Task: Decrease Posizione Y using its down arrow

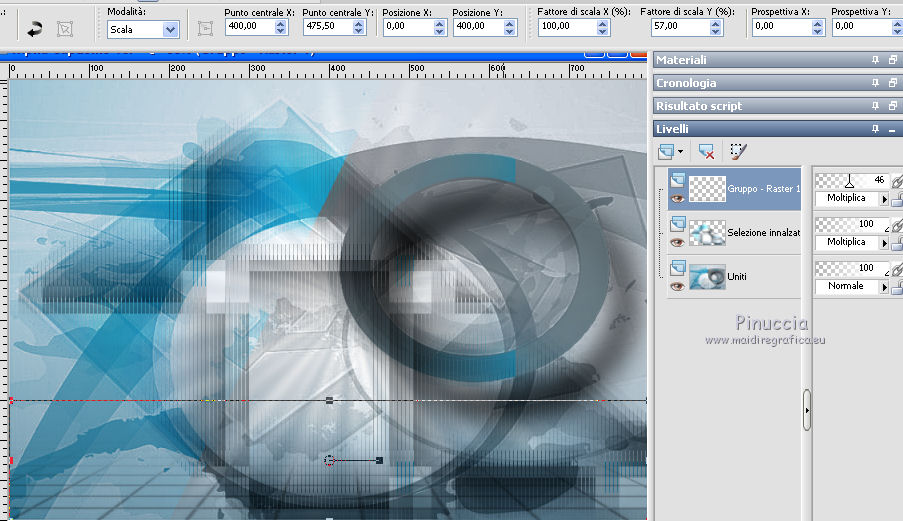Action: pyautogui.click(x=510, y=31)
